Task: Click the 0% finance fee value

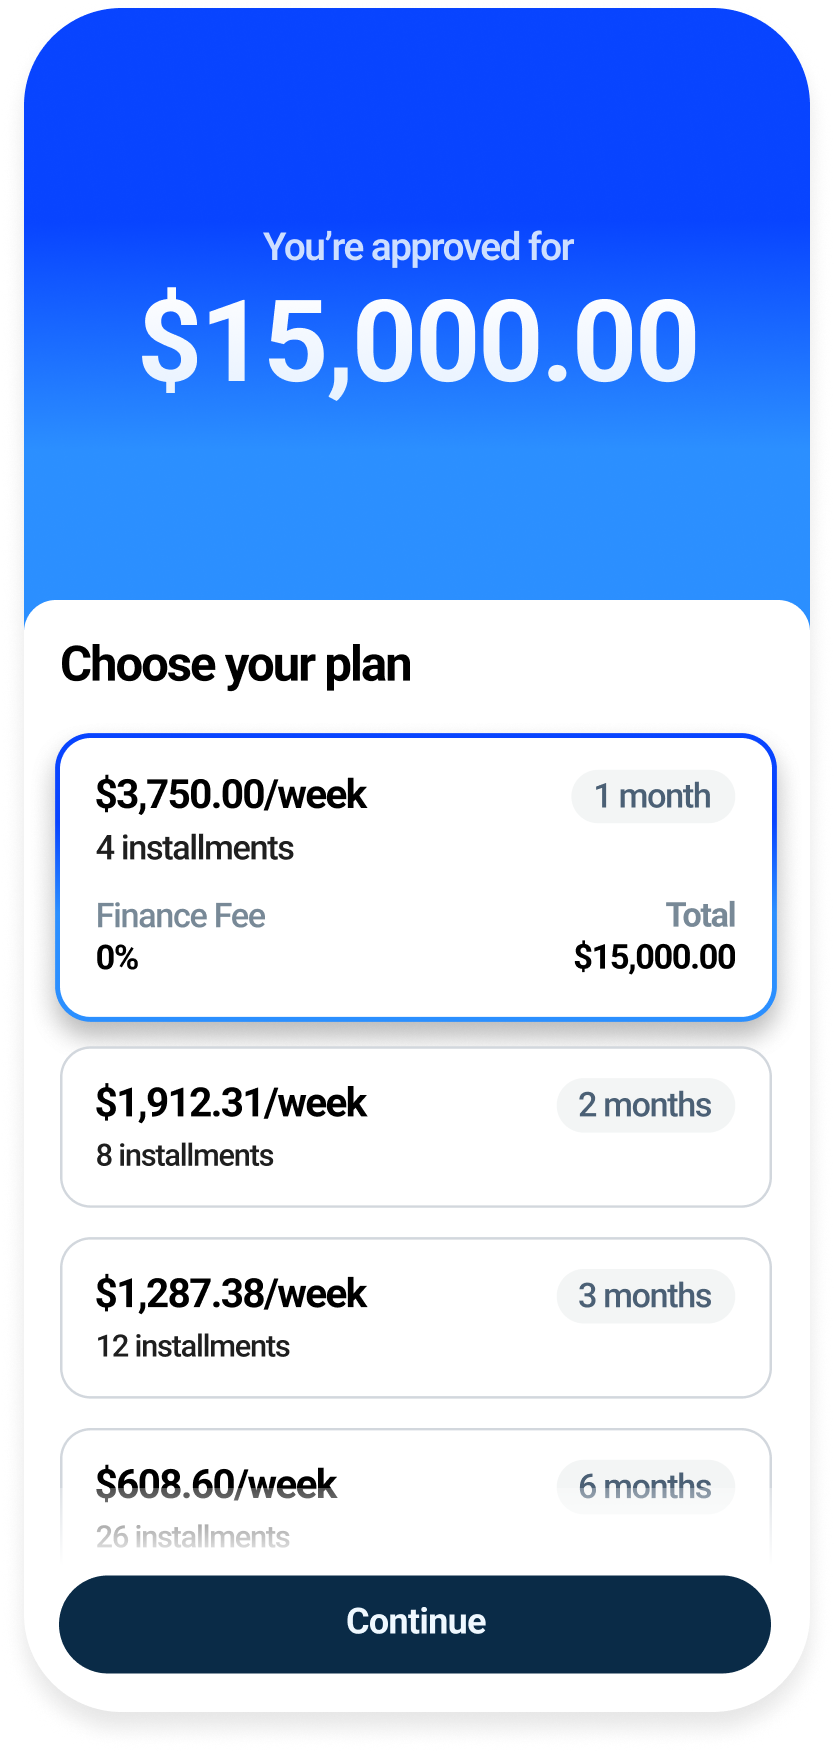Action: pyautogui.click(x=117, y=958)
